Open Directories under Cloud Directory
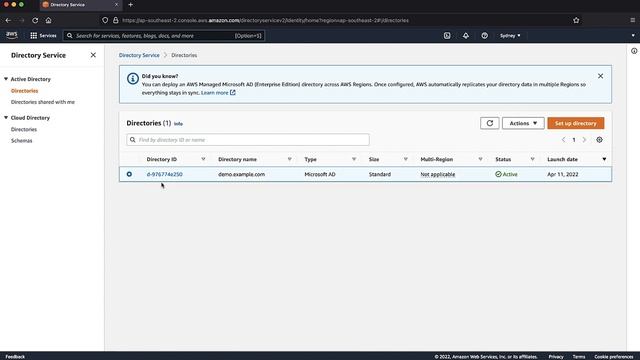 point(24,129)
